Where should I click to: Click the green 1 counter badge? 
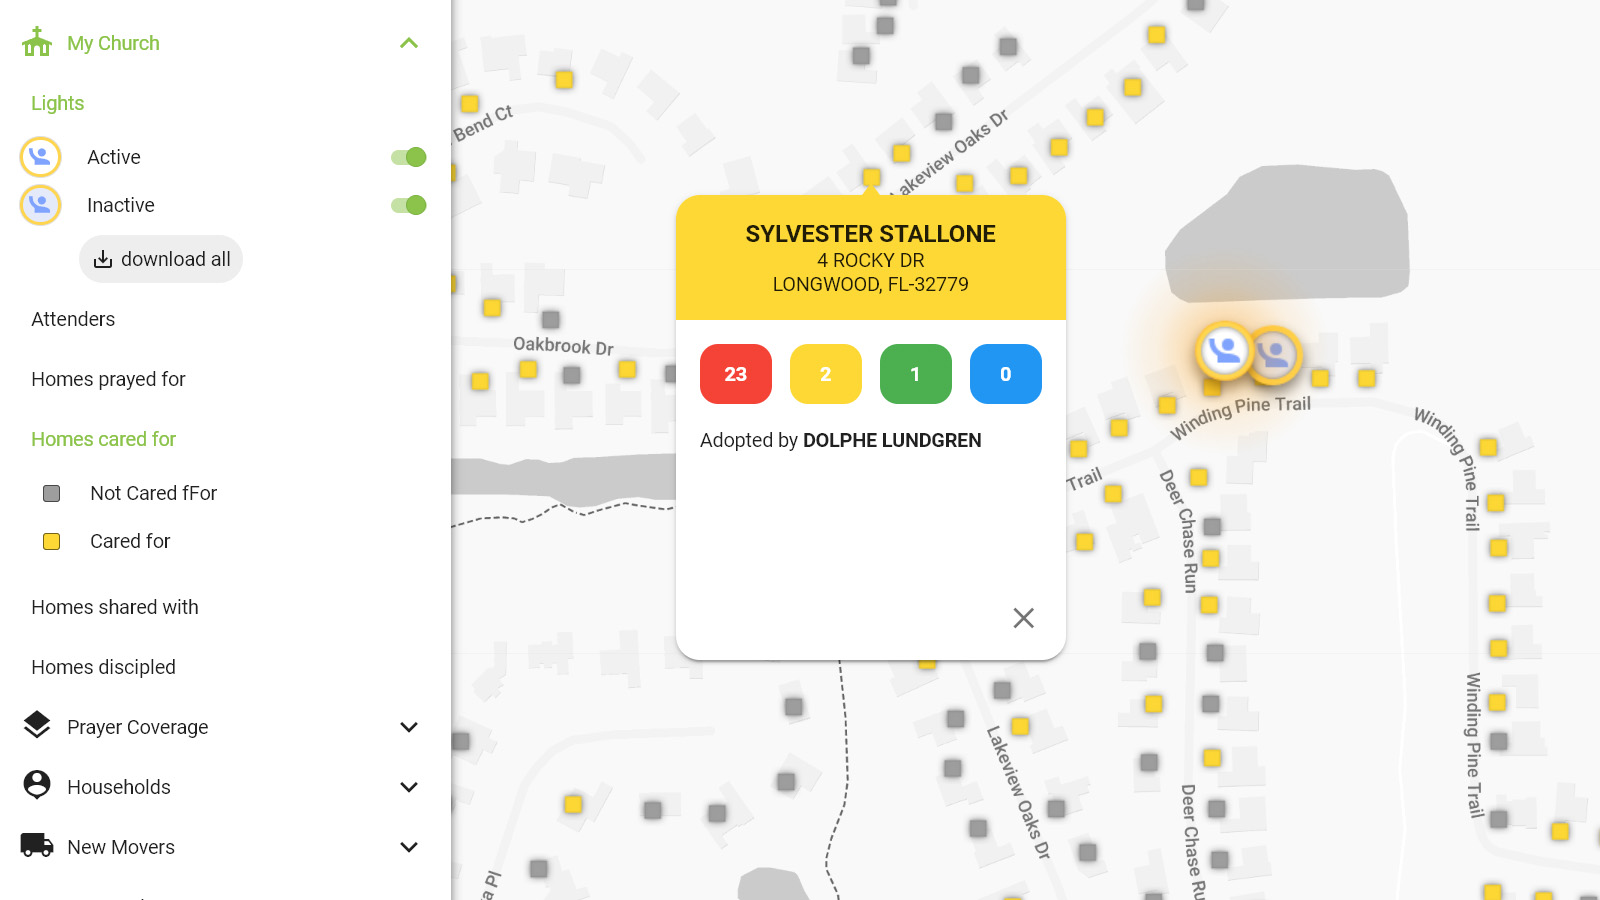pyautogui.click(x=916, y=374)
